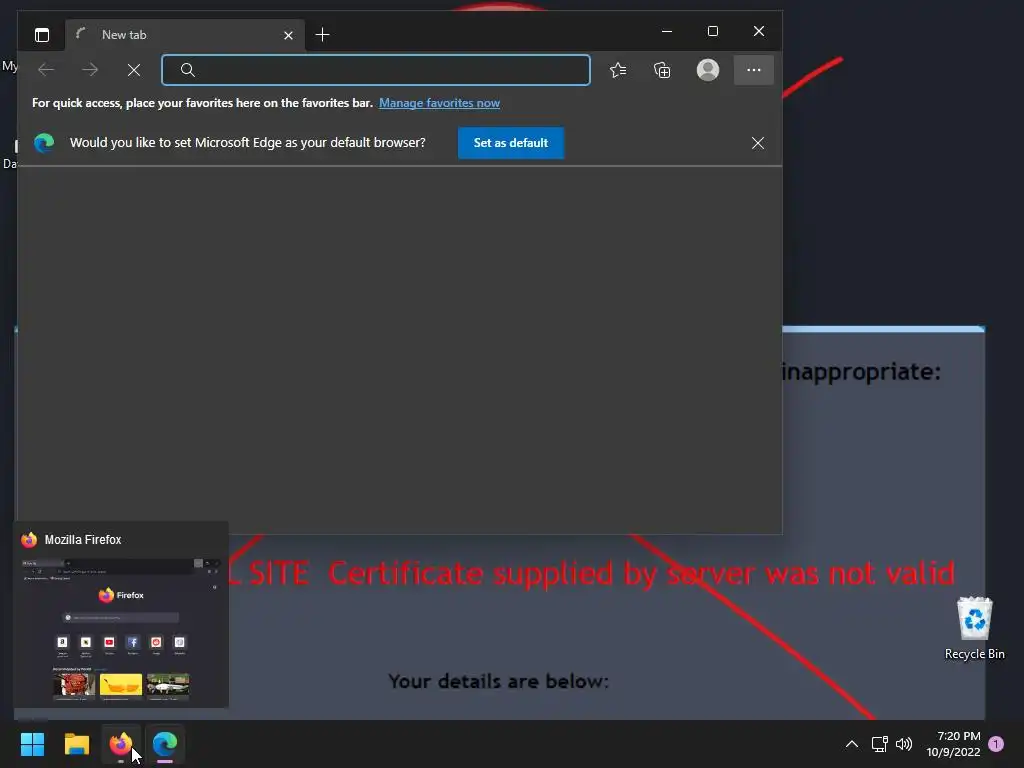This screenshot has width=1024, height=768.
Task: Click the search magnifier in address bar
Action: [x=187, y=70]
